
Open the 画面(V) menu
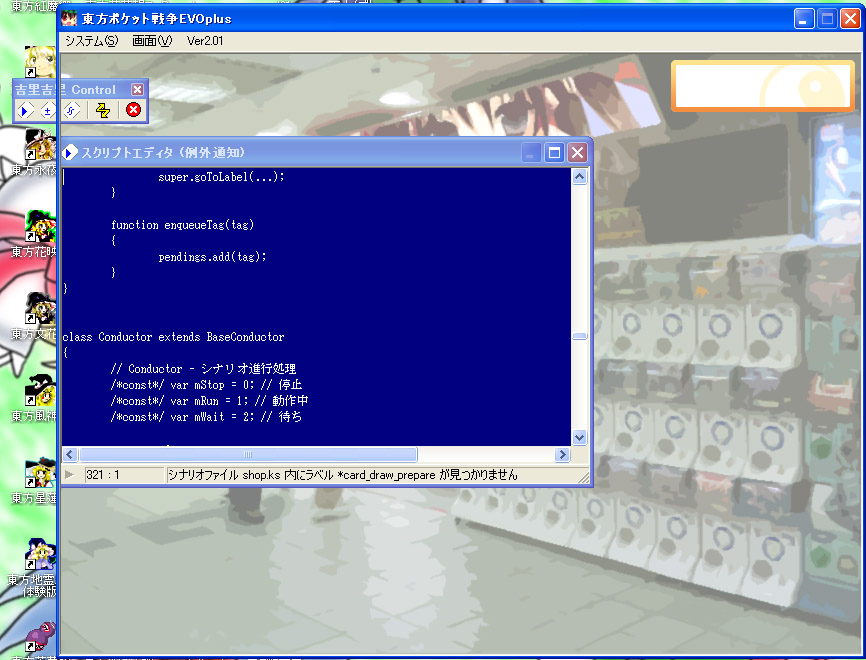click(152, 41)
